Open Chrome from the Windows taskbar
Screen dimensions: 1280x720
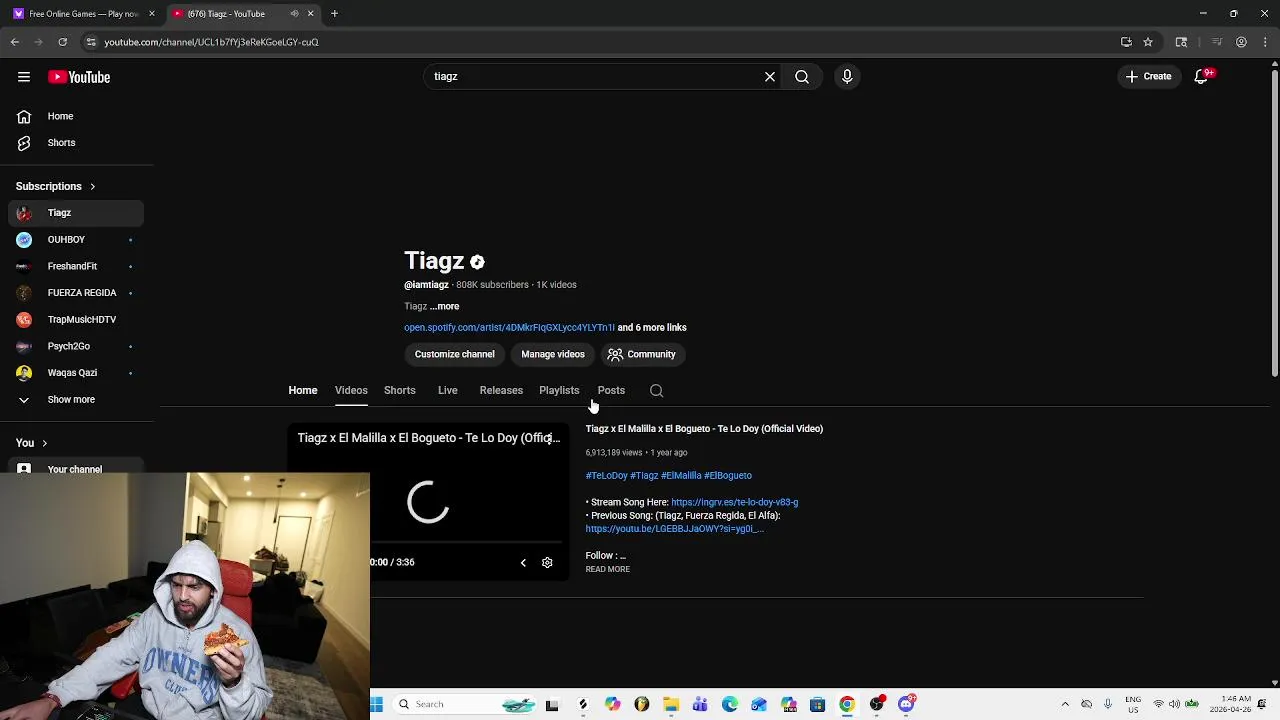(x=847, y=704)
